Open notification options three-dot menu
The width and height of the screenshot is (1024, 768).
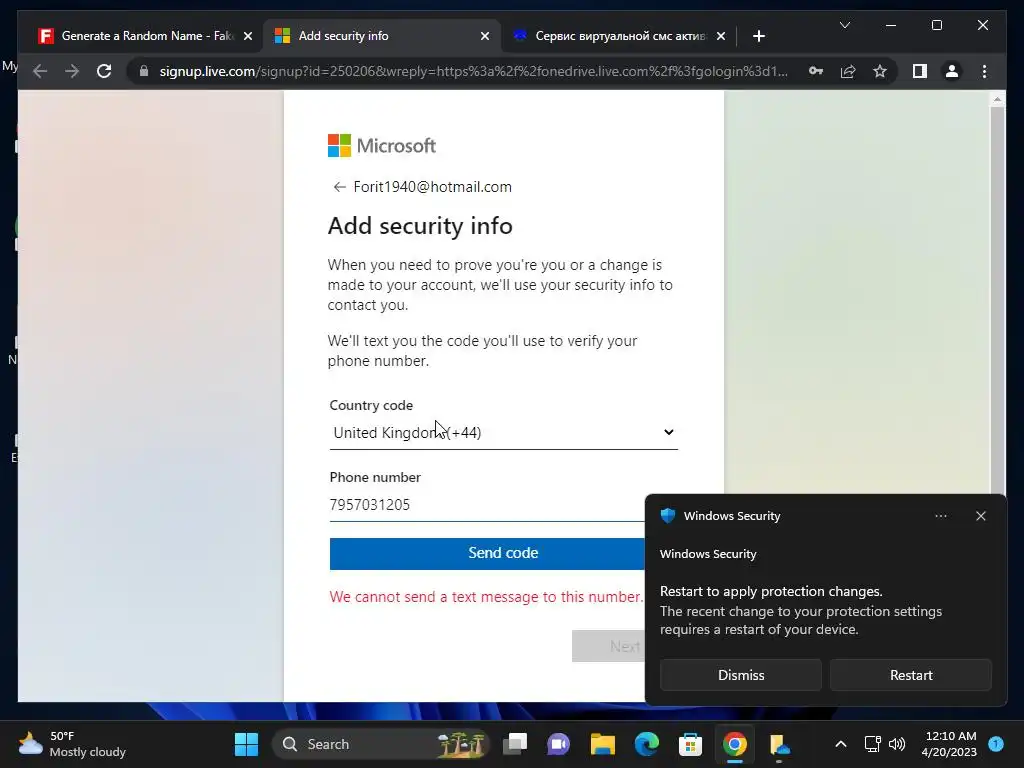point(940,516)
